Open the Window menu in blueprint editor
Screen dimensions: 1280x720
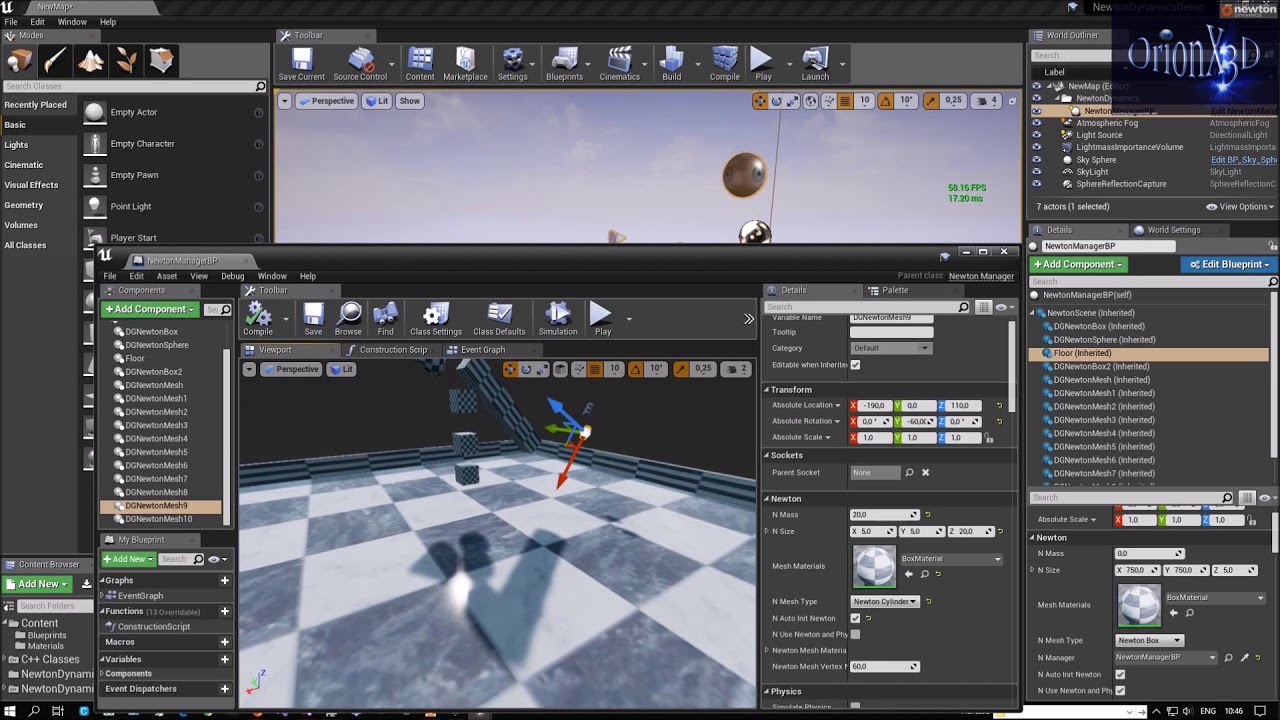(x=272, y=276)
